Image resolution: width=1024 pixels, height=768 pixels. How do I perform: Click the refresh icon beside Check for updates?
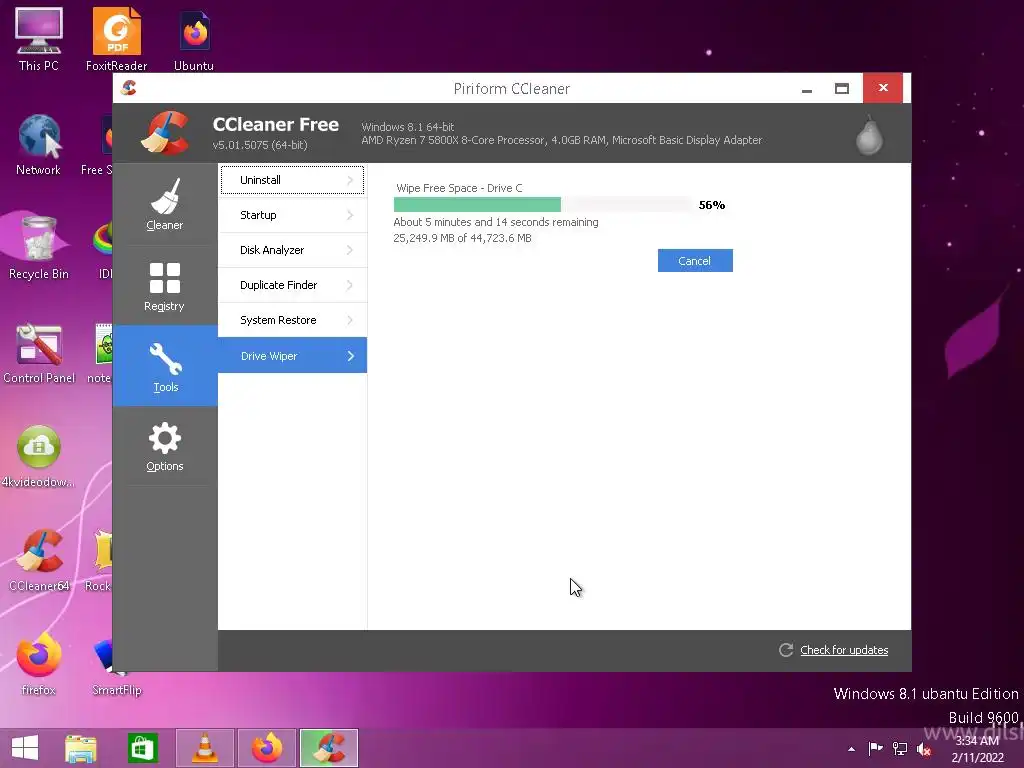[786, 650]
